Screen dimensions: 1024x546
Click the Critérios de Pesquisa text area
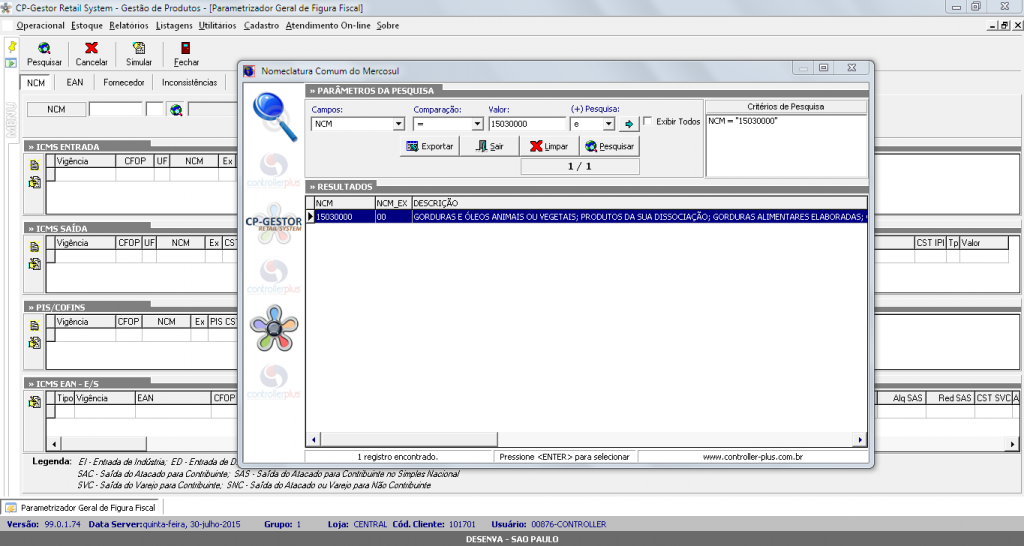(x=786, y=145)
